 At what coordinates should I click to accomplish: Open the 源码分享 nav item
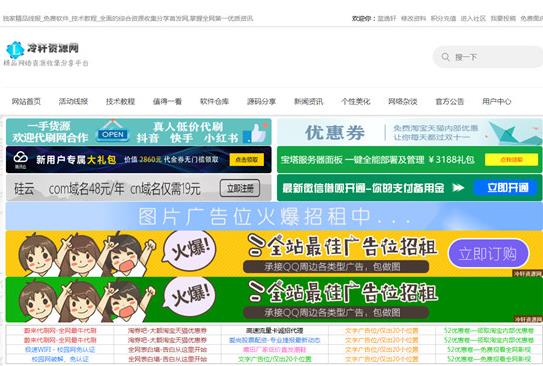(x=262, y=101)
